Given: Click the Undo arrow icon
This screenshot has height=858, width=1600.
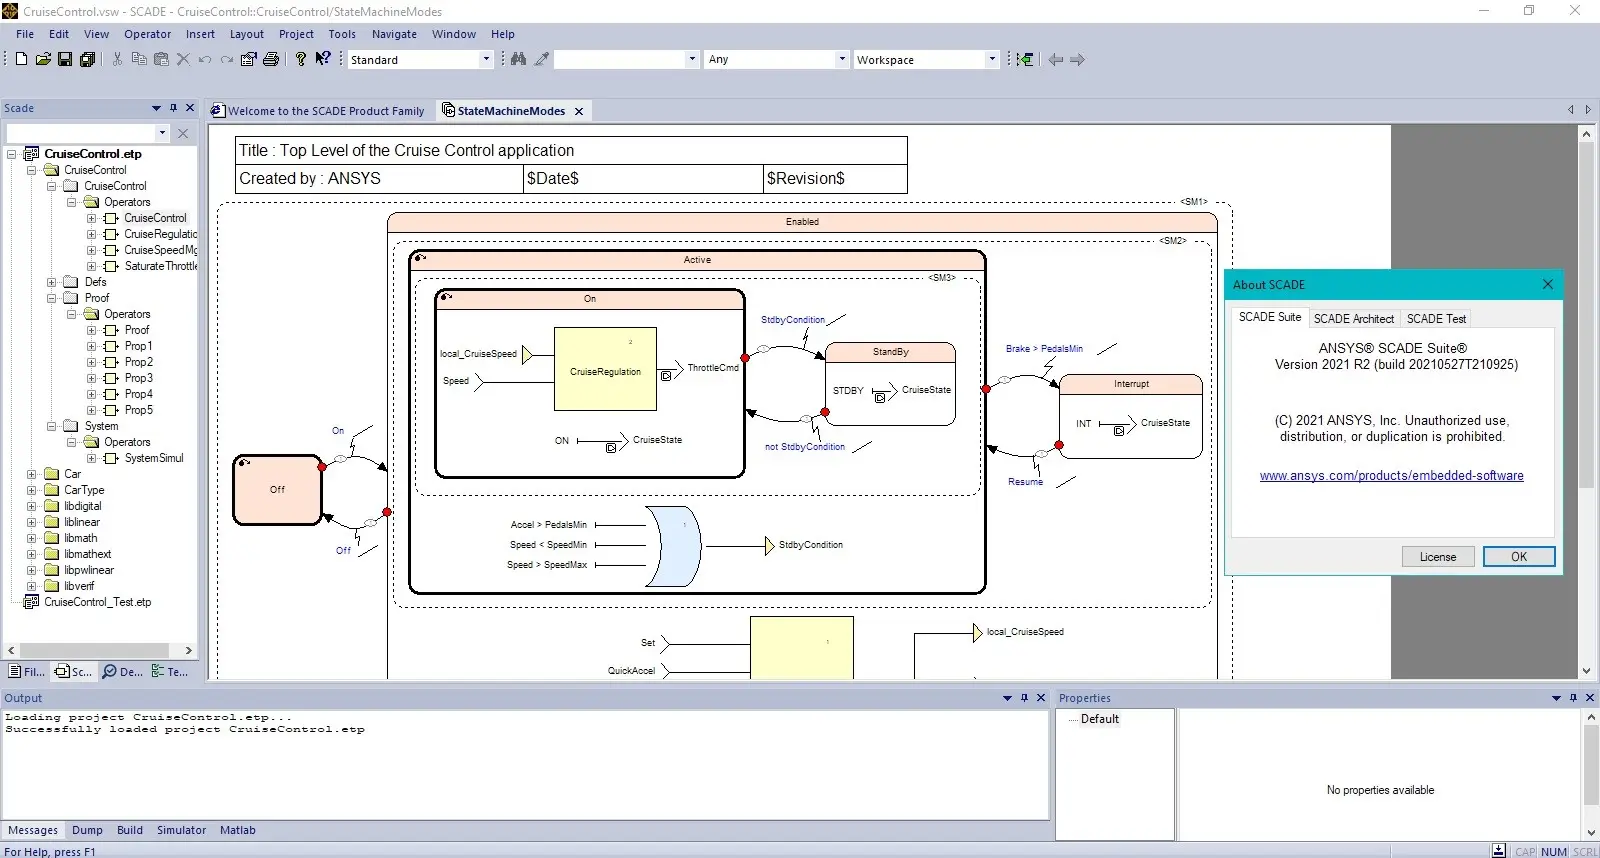Looking at the screenshot, I should click(205, 59).
